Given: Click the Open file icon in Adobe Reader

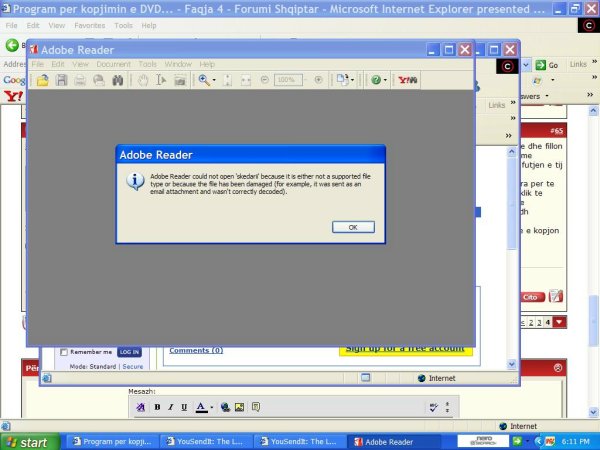Looking at the screenshot, I should [42, 80].
